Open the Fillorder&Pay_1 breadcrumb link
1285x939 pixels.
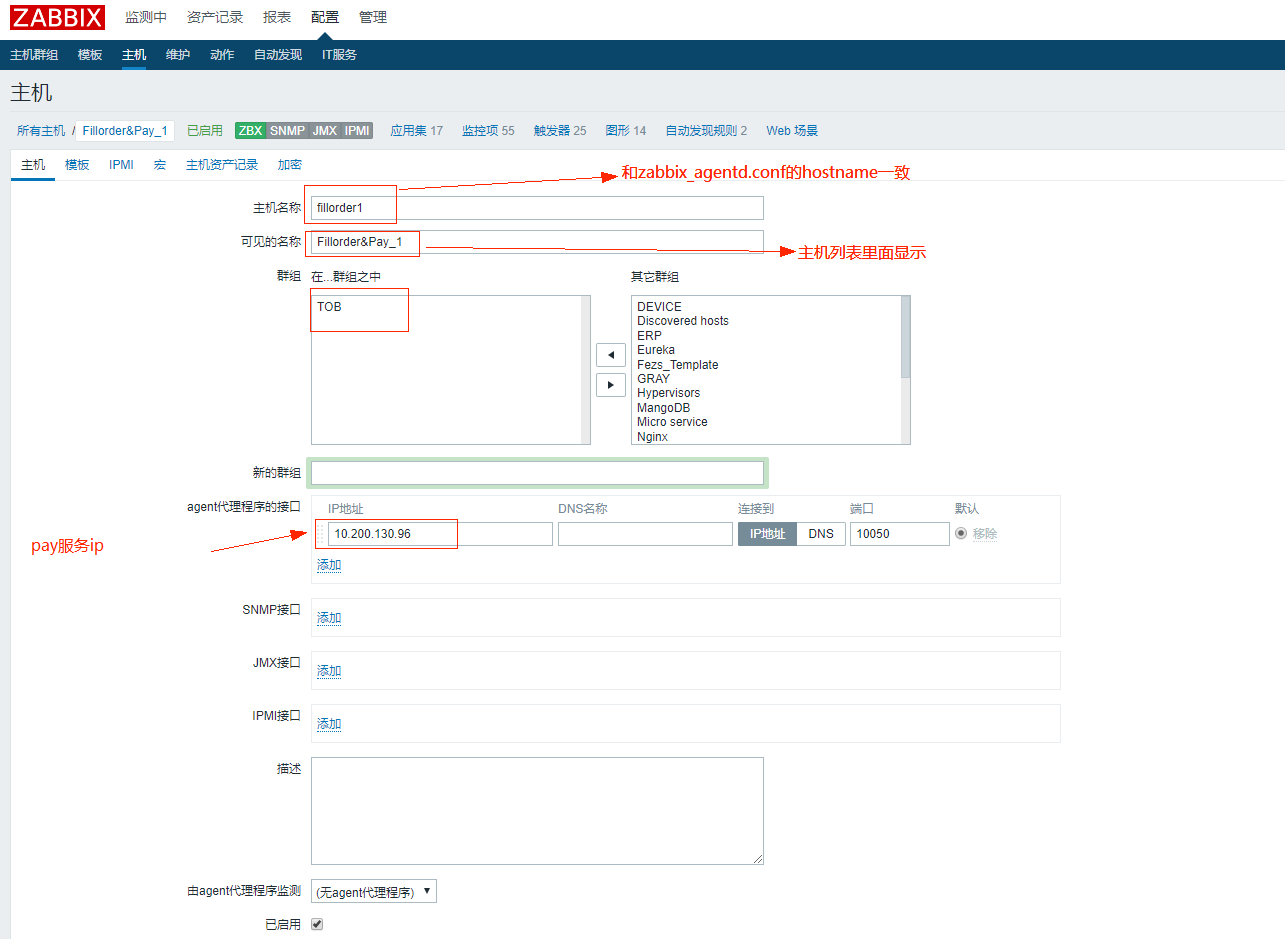(125, 131)
